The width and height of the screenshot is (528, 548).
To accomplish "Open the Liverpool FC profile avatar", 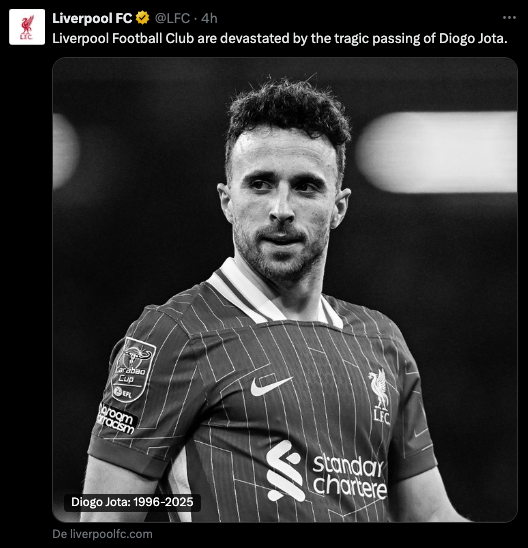I will click(x=27, y=27).
